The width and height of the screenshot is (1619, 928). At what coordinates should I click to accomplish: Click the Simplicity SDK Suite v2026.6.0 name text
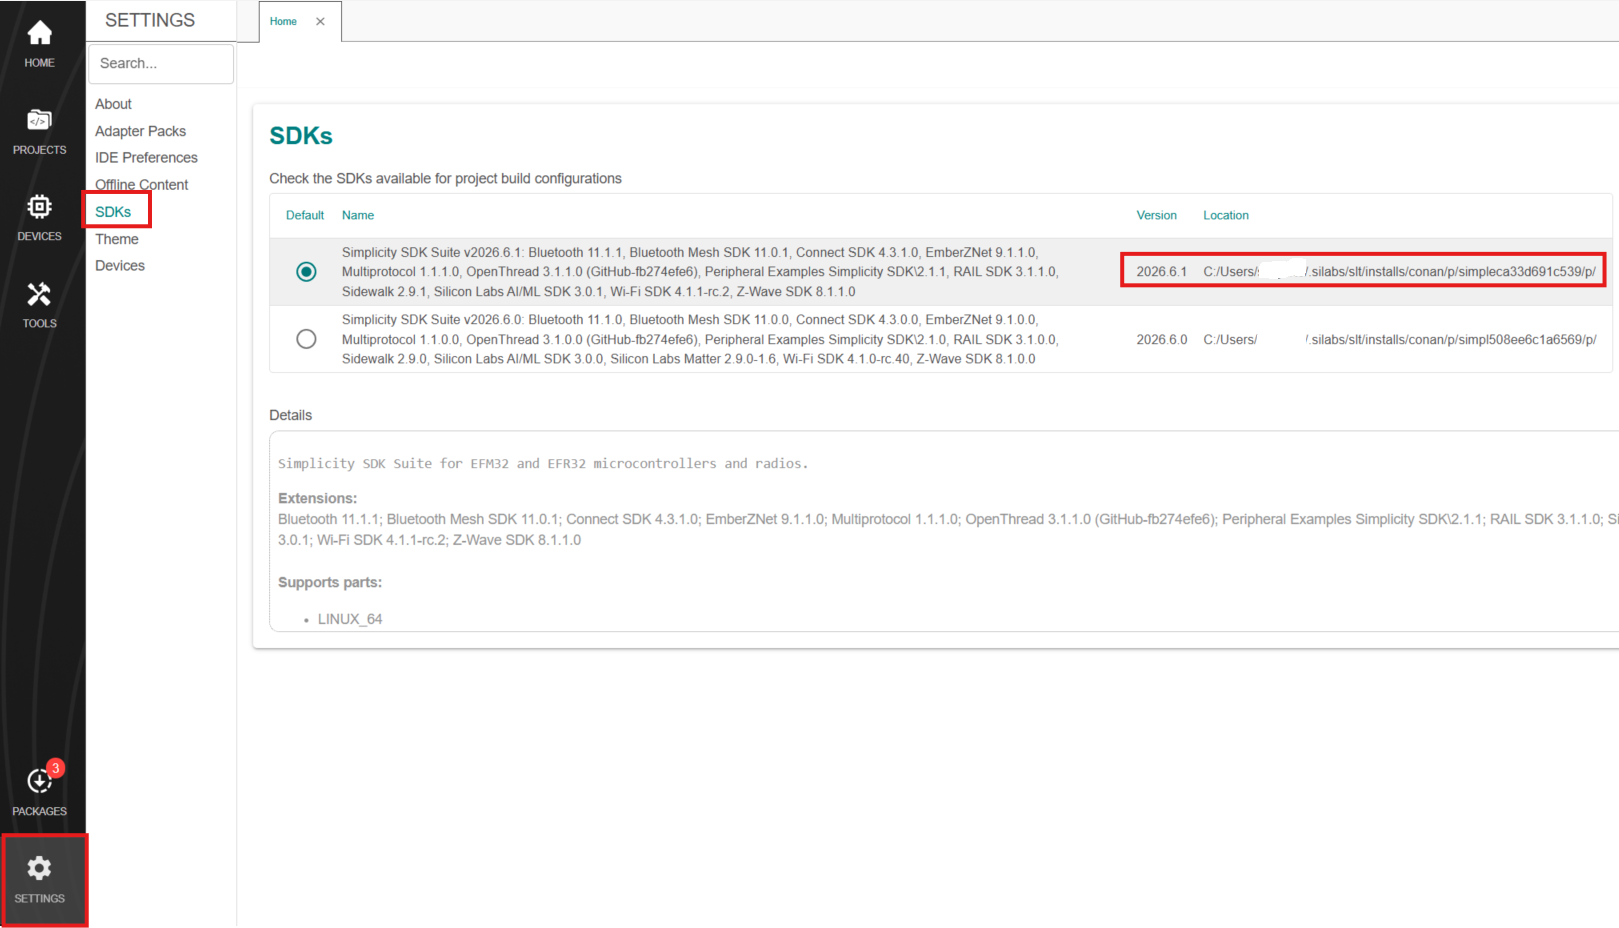point(700,339)
